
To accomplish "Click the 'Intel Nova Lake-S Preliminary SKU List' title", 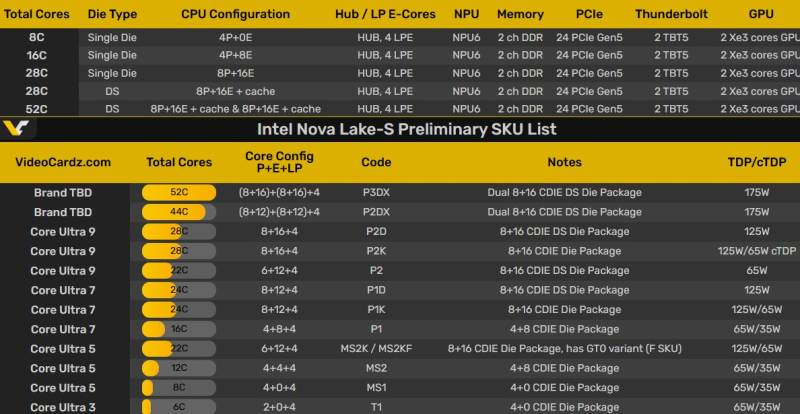I will (407, 129).
